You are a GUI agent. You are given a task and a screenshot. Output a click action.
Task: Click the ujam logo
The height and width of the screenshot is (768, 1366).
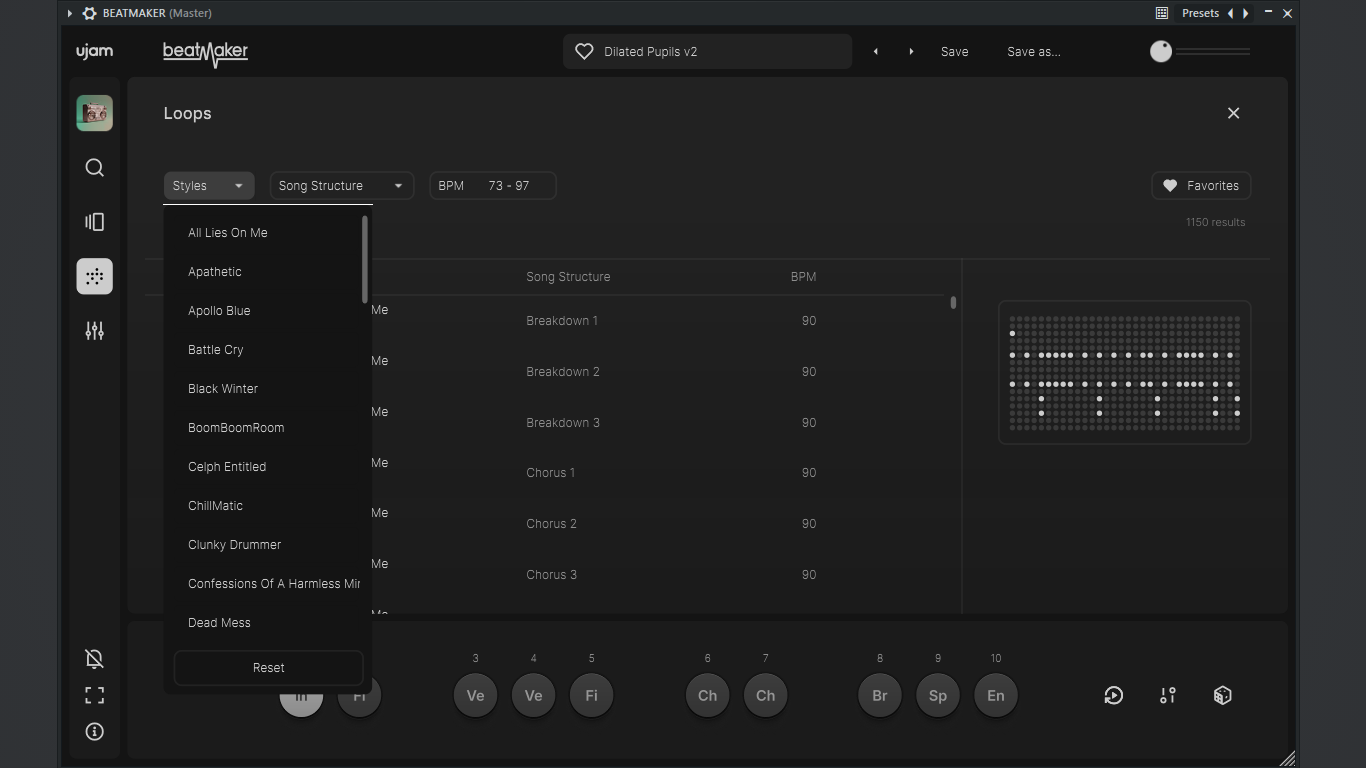[95, 51]
